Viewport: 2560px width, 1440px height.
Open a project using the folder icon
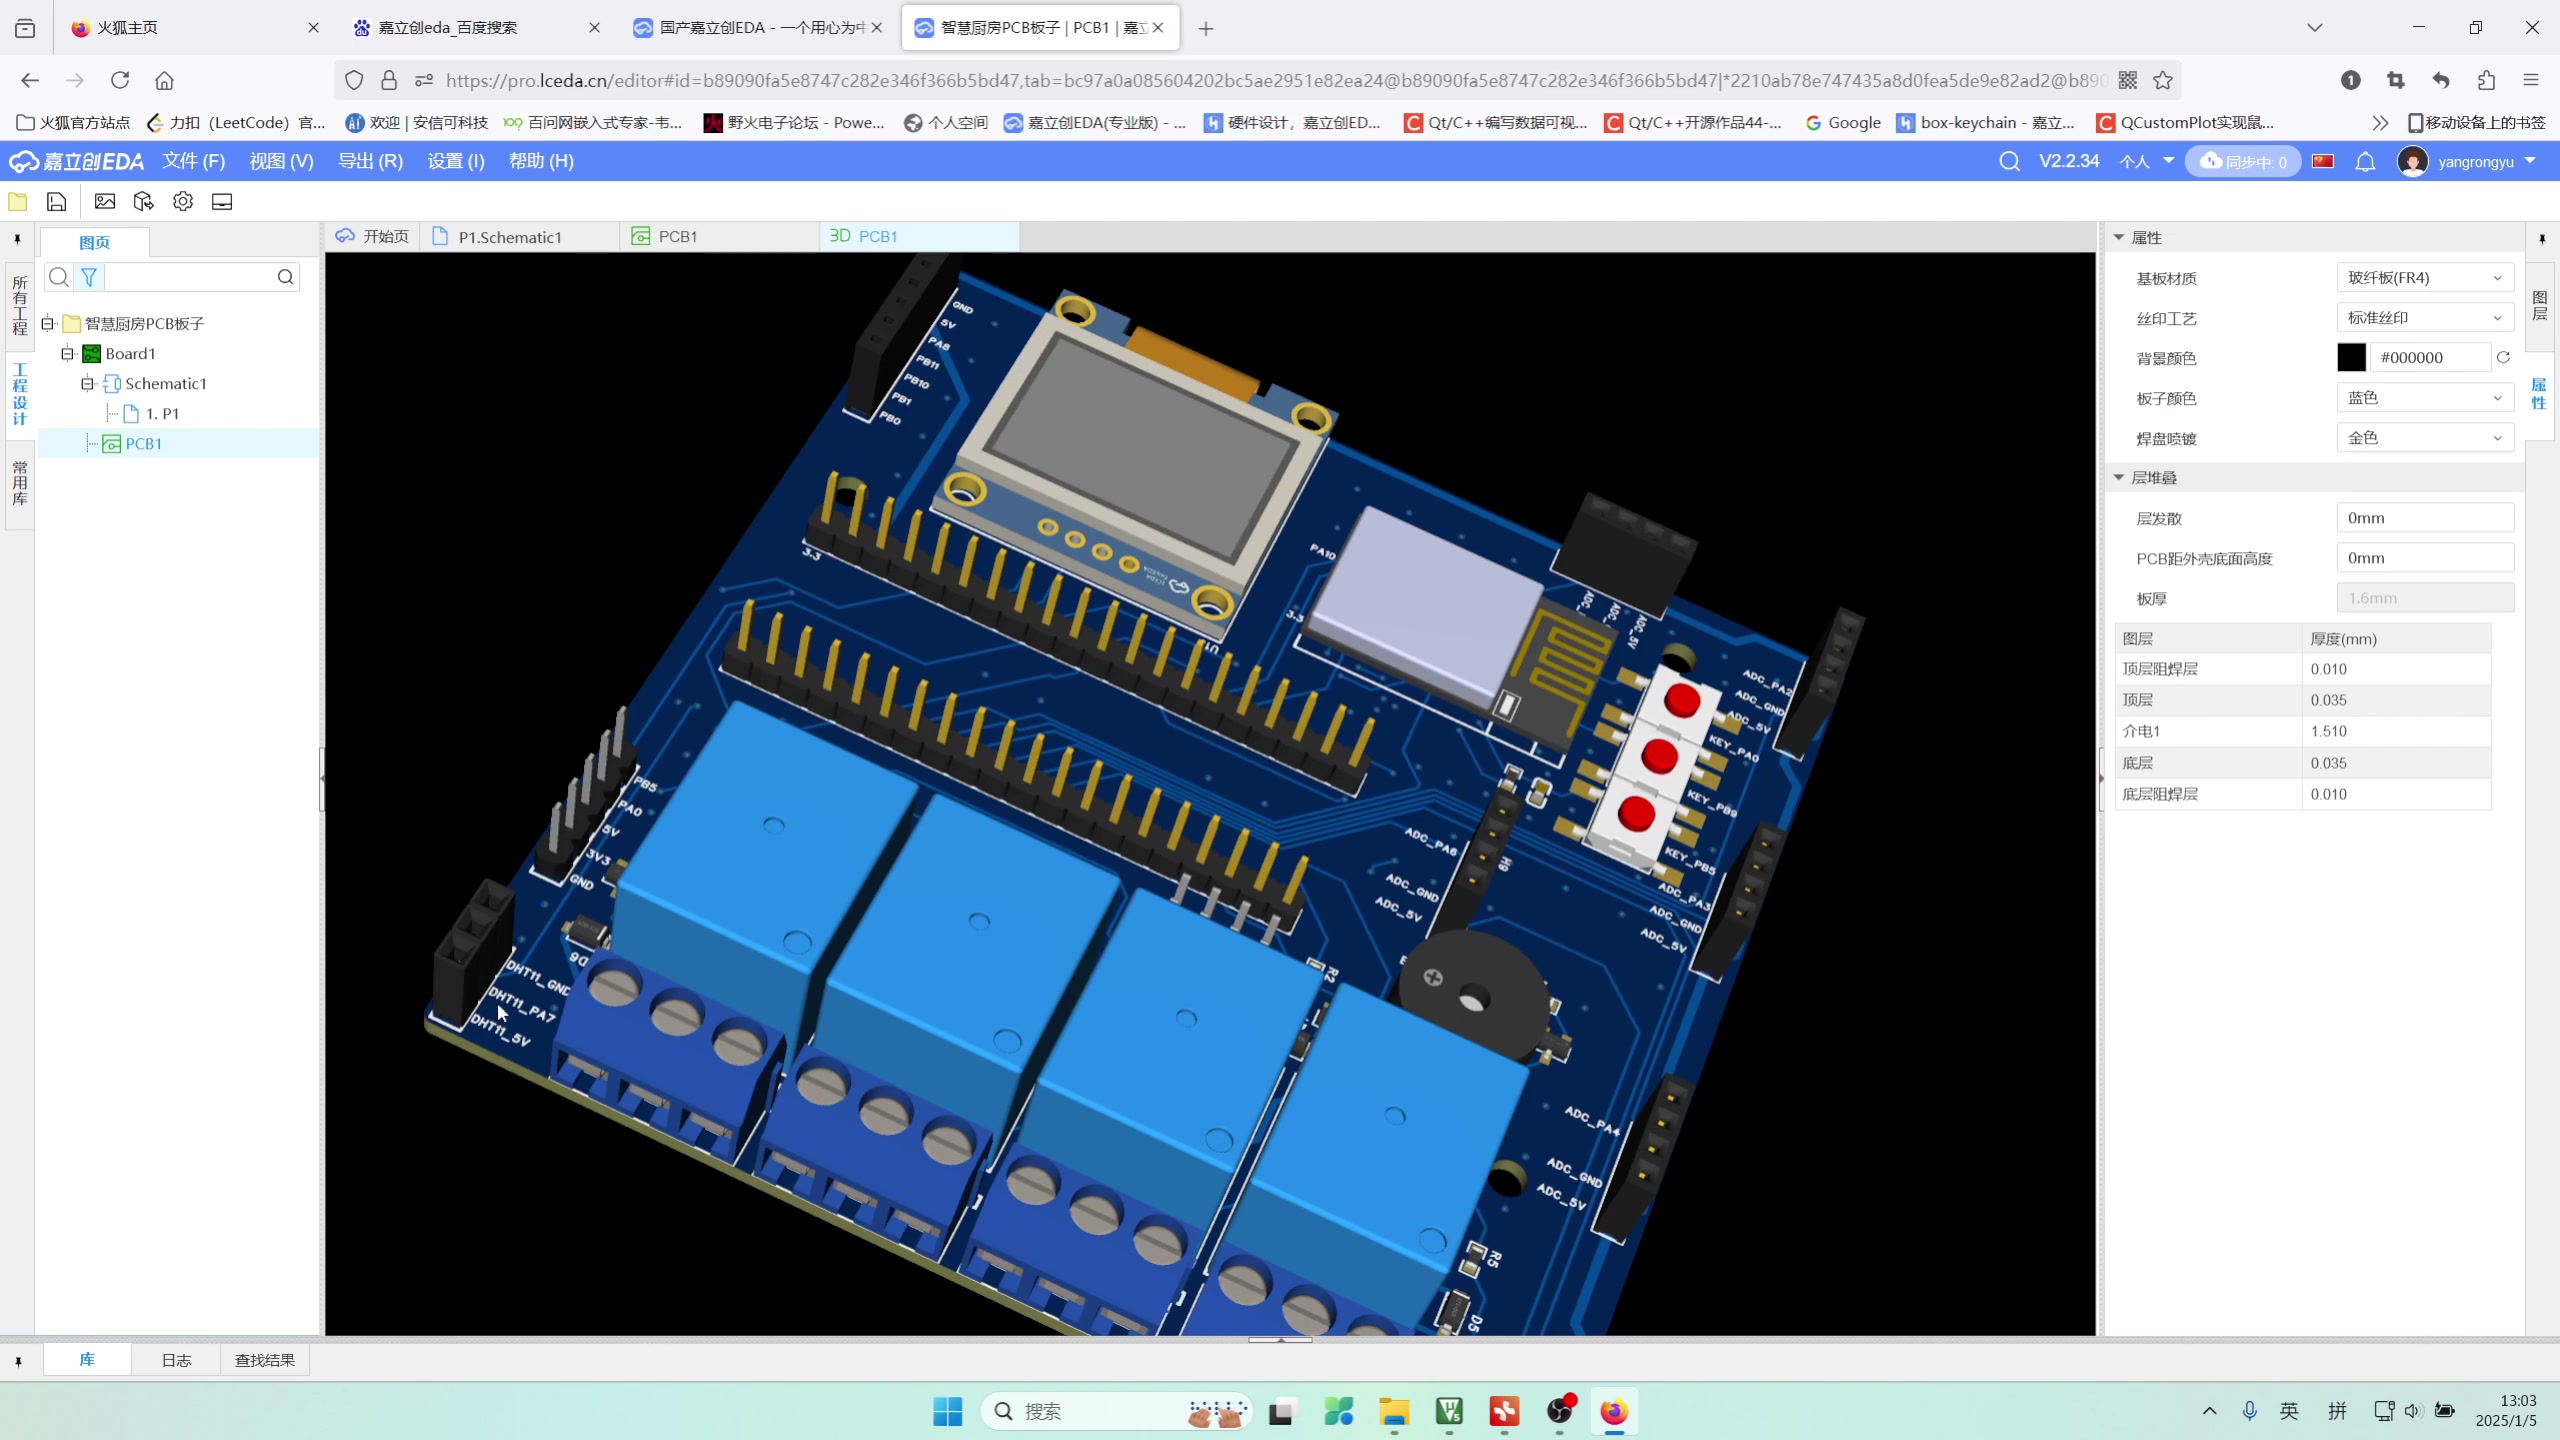point(18,201)
